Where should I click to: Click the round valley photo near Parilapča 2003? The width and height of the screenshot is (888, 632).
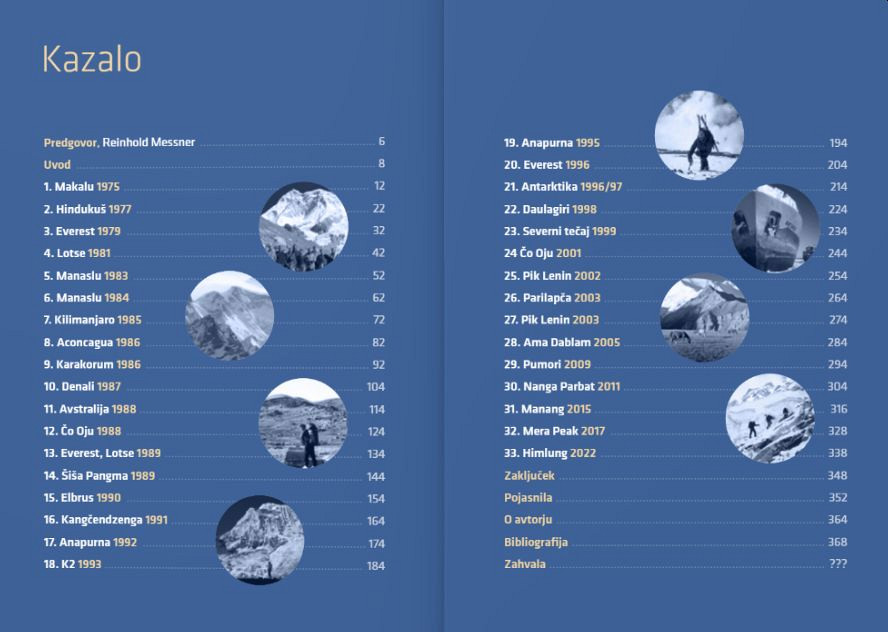tap(704, 317)
